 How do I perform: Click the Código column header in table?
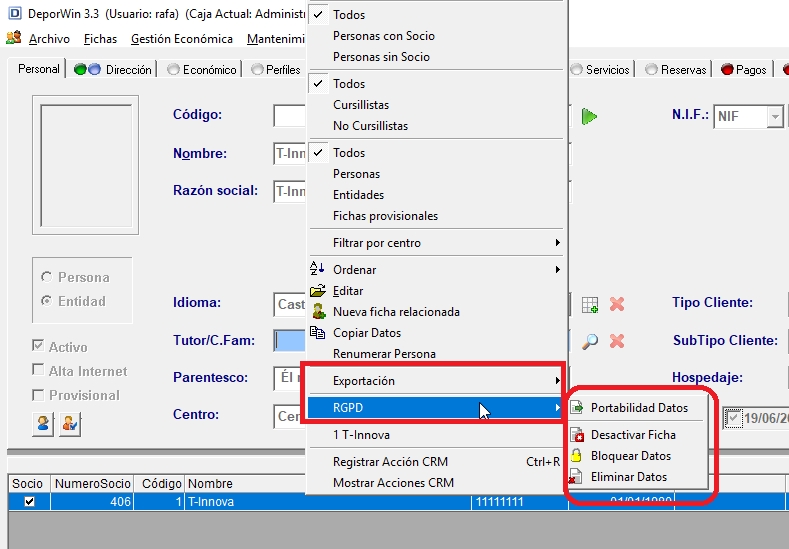point(161,484)
